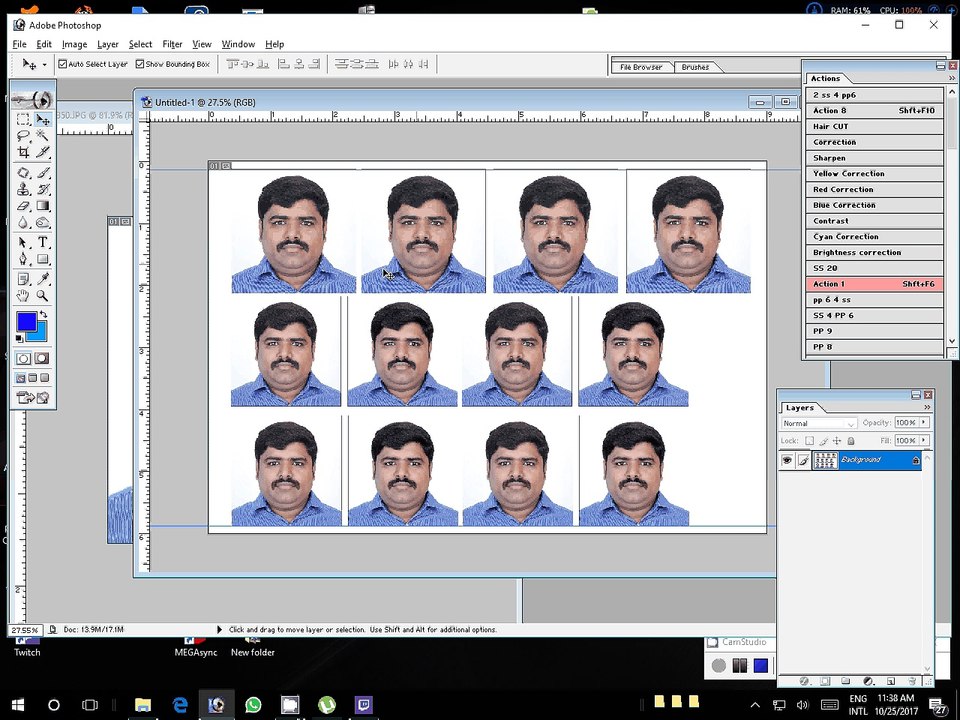Add layer mask in Layers panel

coord(825,681)
